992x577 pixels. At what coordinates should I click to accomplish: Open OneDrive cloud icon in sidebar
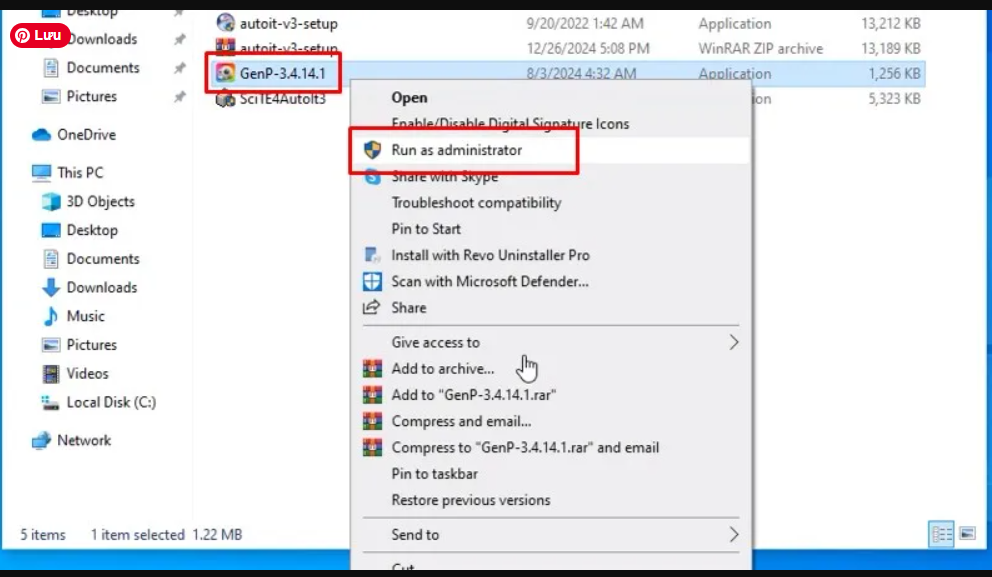(41, 135)
